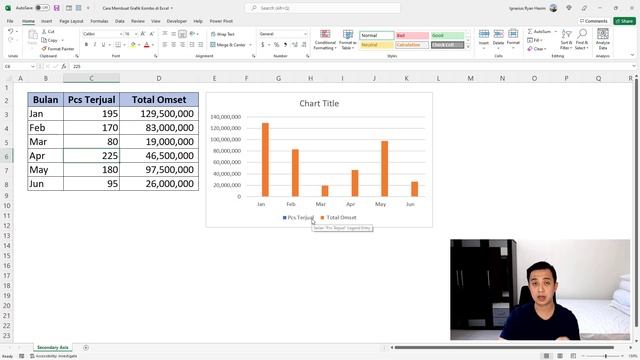Image resolution: width=640 pixels, height=360 pixels.
Task: Click Increase Indent icon
Action: pyautogui.click(x=200, y=44)
